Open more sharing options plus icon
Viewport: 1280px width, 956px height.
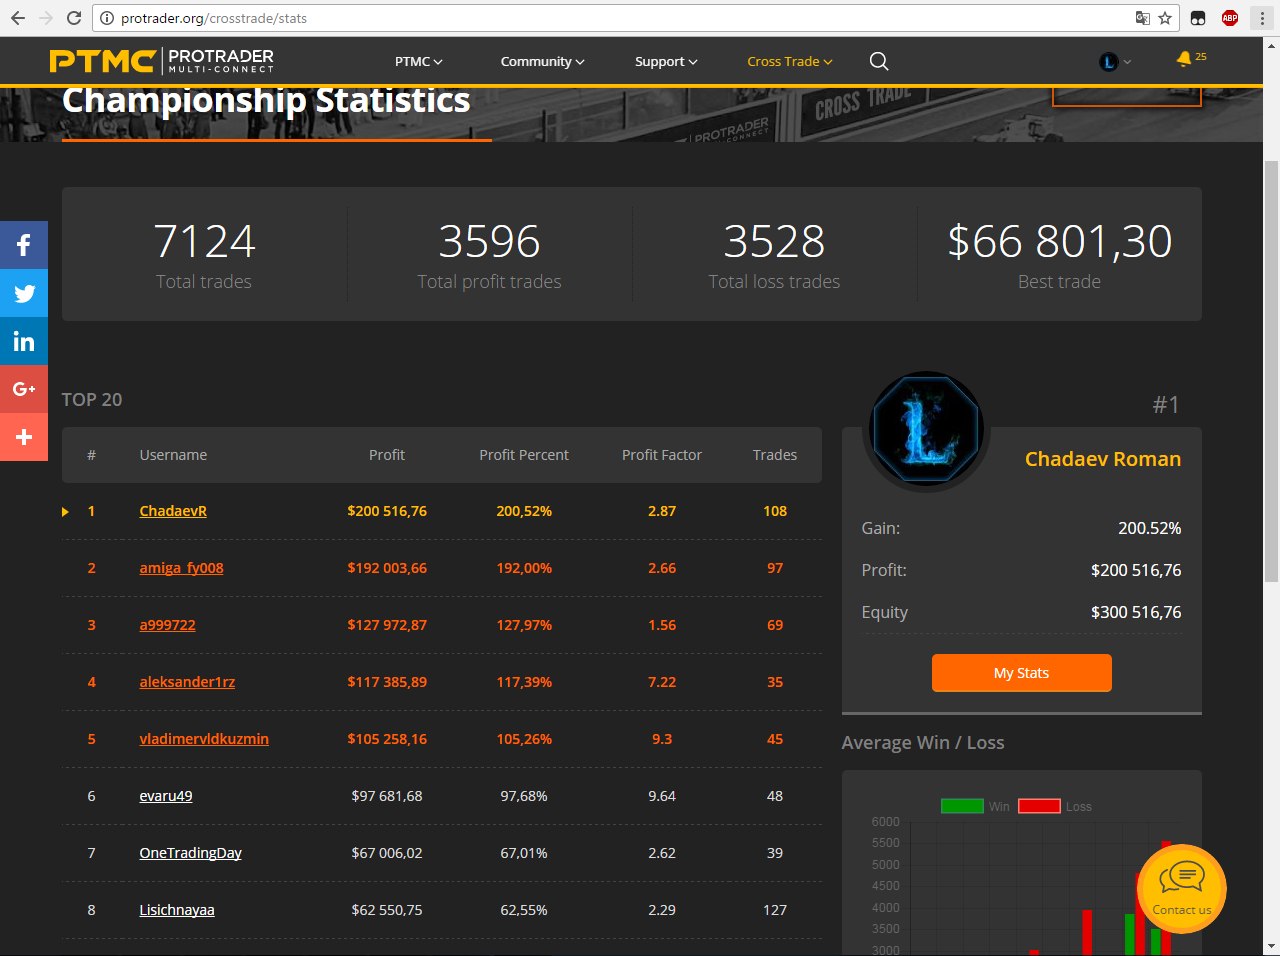[24, 437]
